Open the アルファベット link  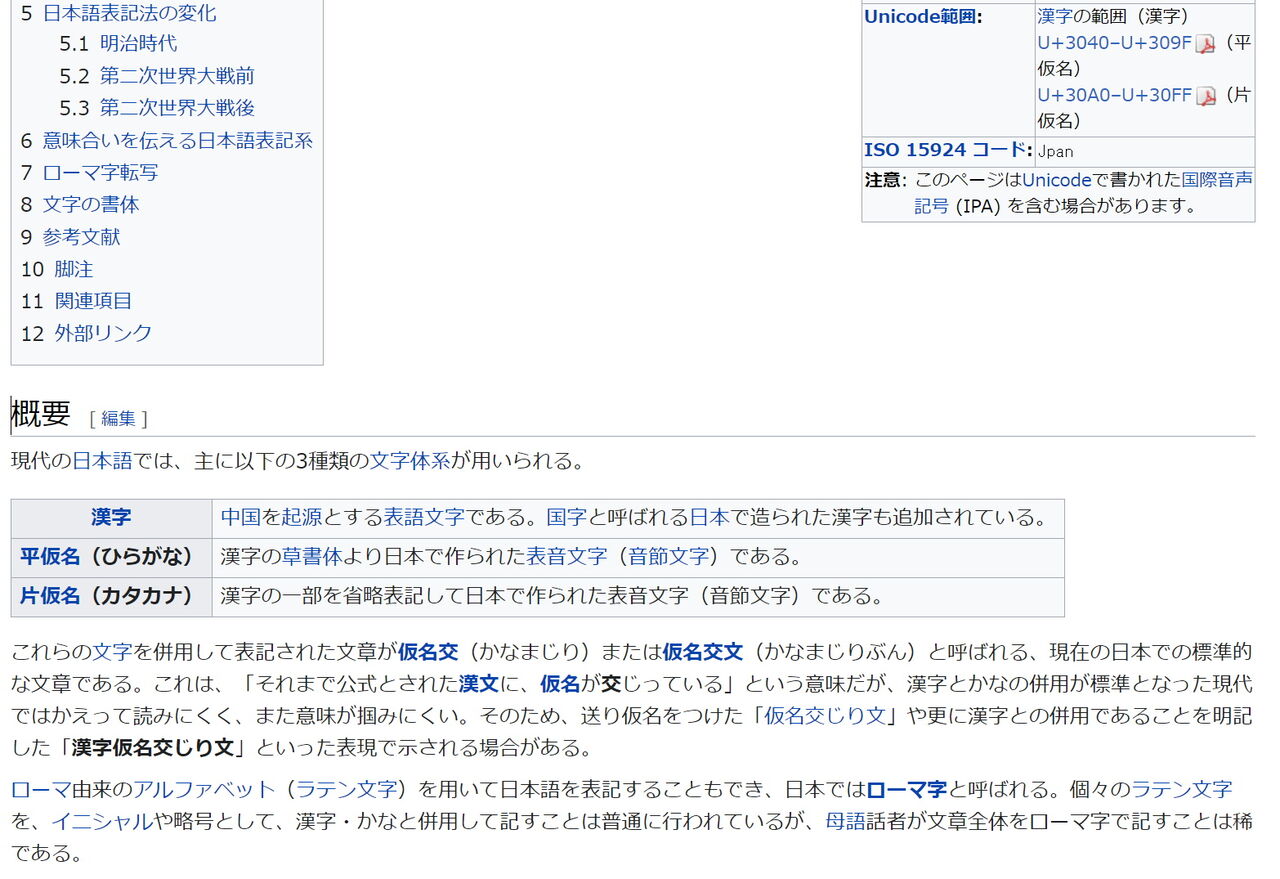click(204, 790)
